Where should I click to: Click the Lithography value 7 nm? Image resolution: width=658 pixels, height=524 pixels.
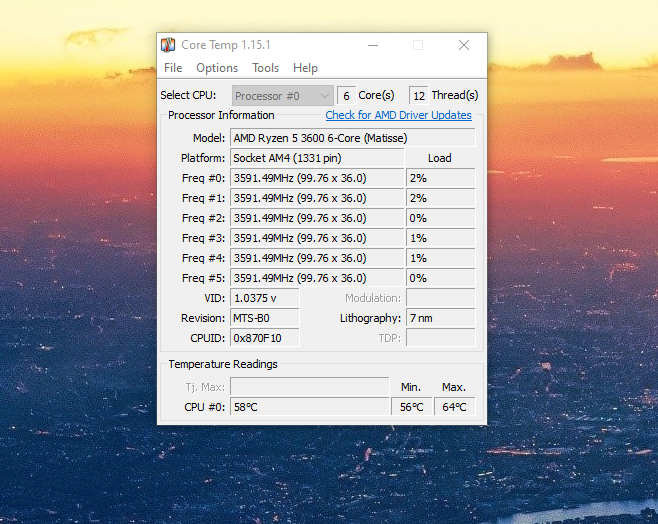point(441,318)
